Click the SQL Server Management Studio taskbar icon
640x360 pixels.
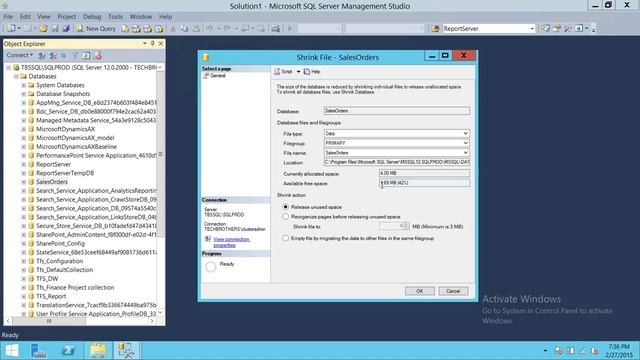pyautogui.click(x=126, y=351)
